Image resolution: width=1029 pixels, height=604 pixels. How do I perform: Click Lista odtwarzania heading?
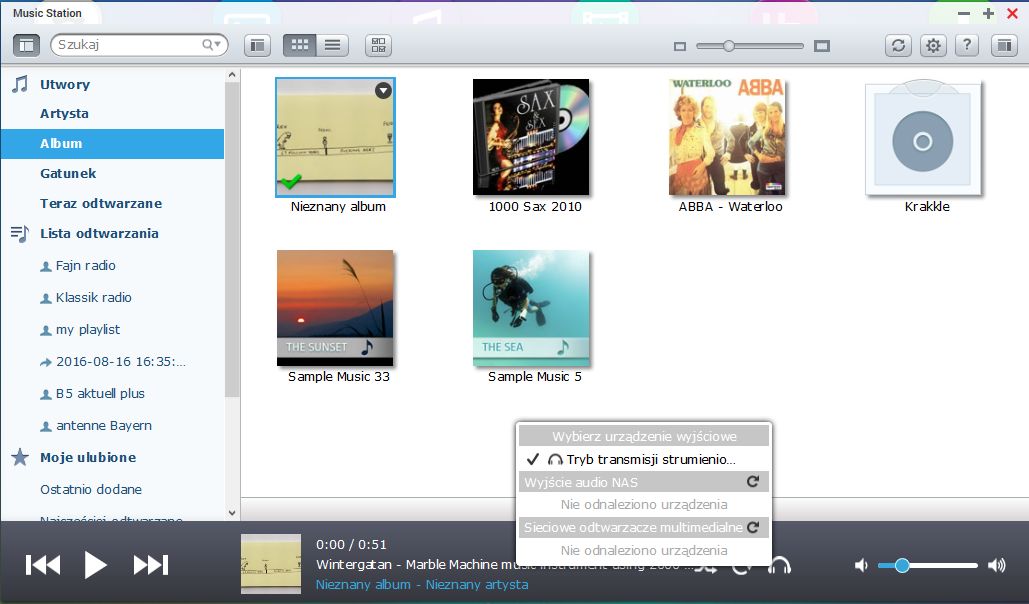(x=99, y=234)
